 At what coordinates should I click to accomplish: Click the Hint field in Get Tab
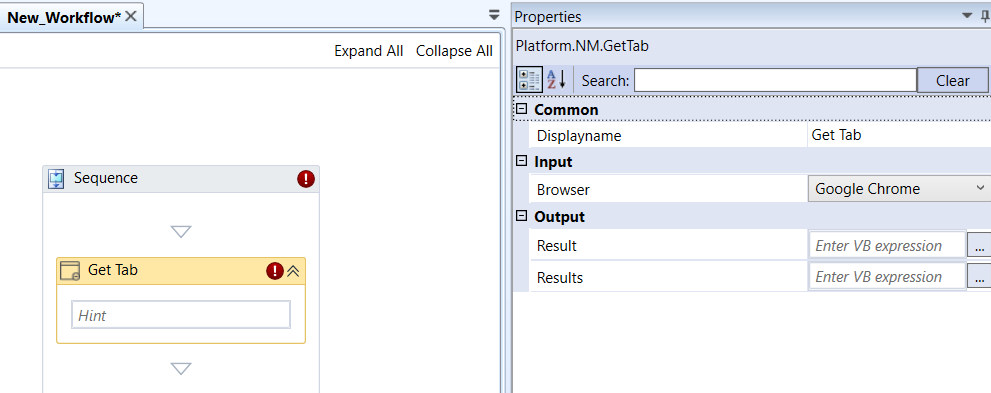click(x=181, y=315)
